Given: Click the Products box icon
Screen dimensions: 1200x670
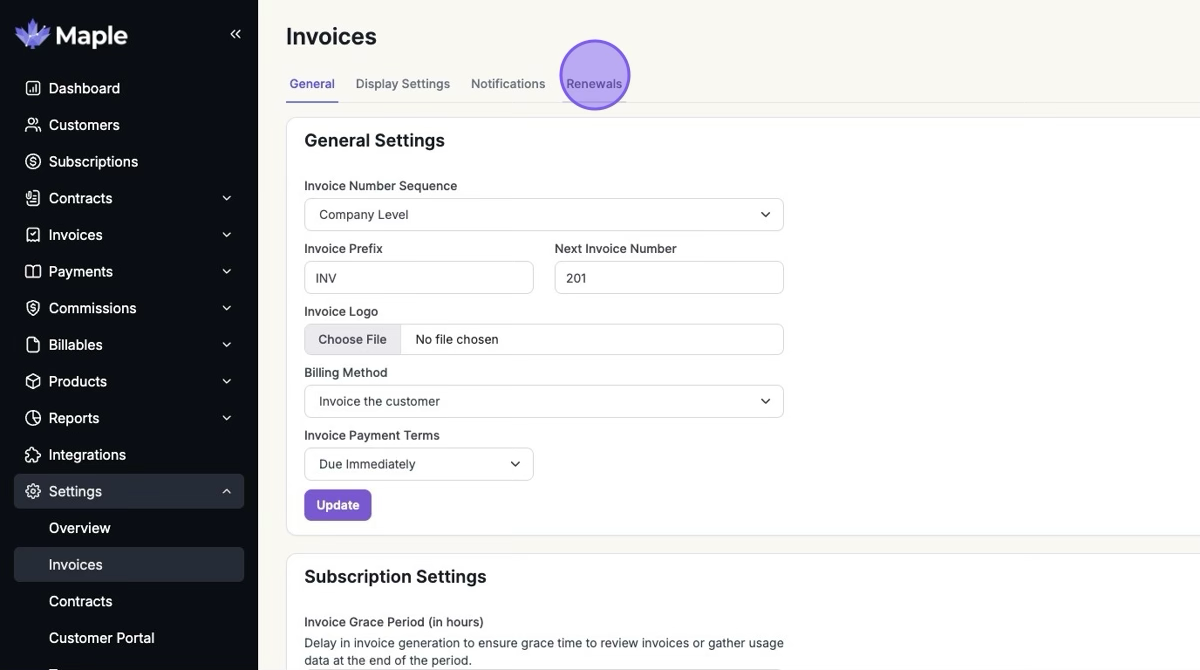Looking at the screenshot, I should pos(33,381).
